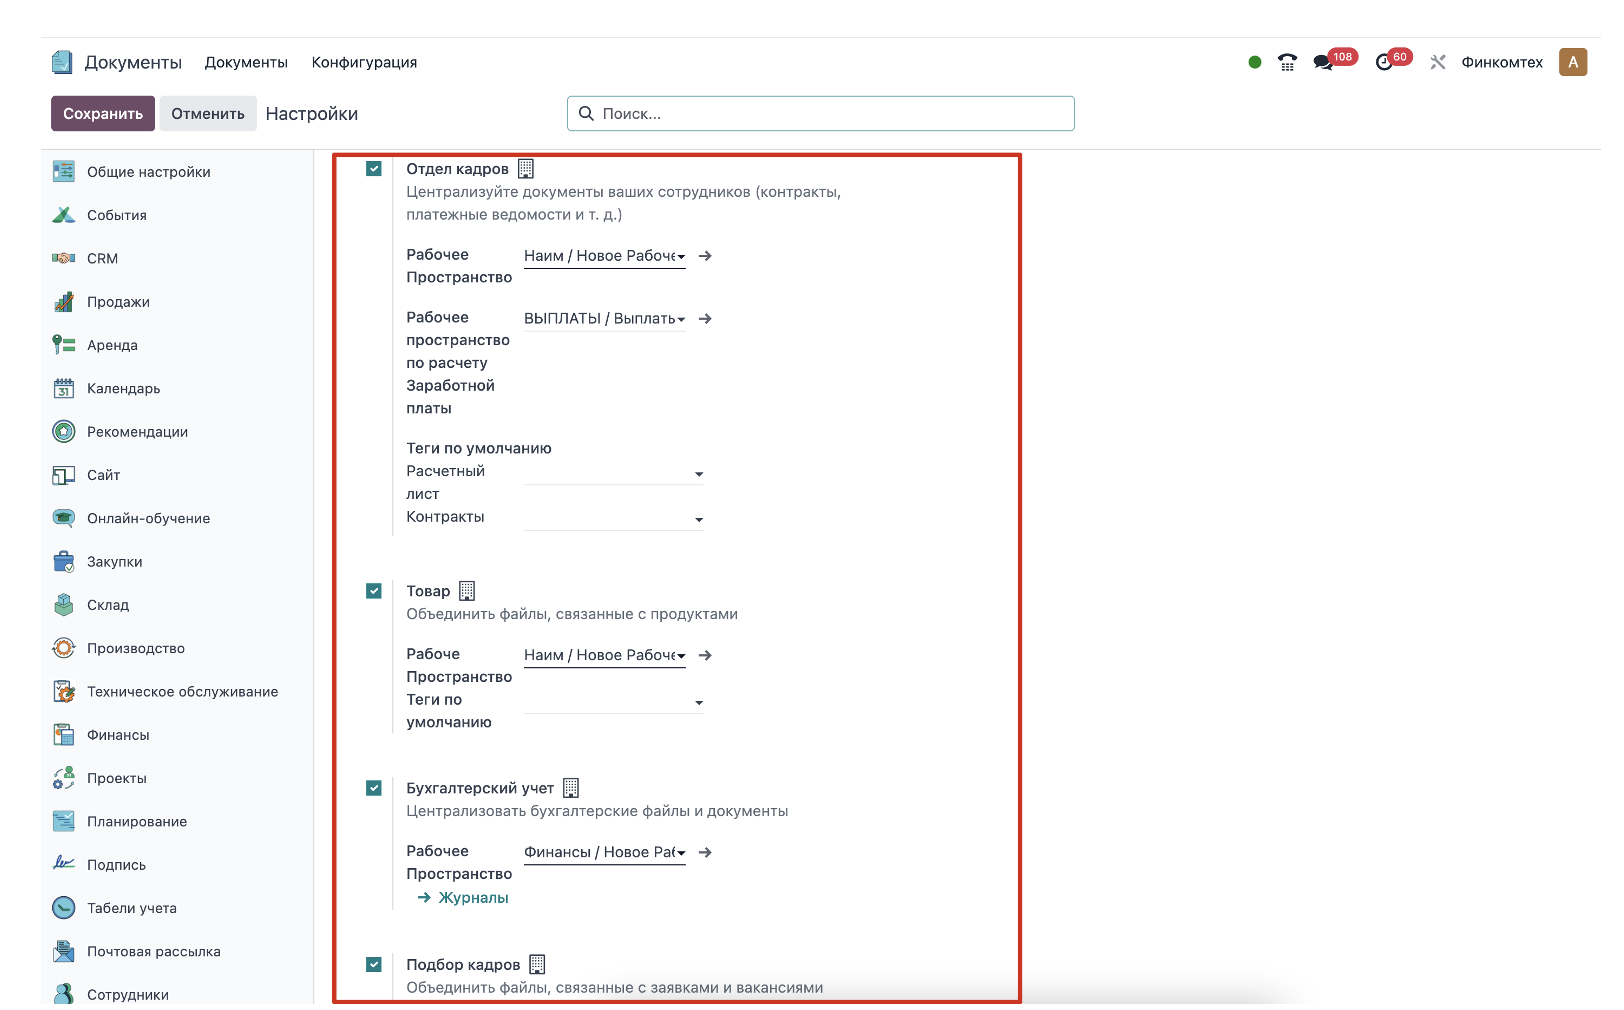
Task: Click the building icon beside Бухгалтерский учет
Action: tap(571, 788)
